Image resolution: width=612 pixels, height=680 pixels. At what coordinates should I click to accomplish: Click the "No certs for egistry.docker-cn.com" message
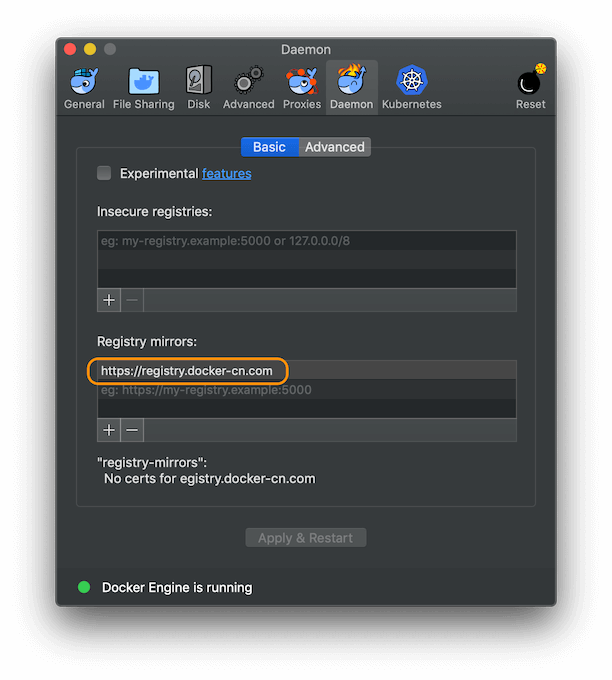pyautogui.click(x=209, y=479)
